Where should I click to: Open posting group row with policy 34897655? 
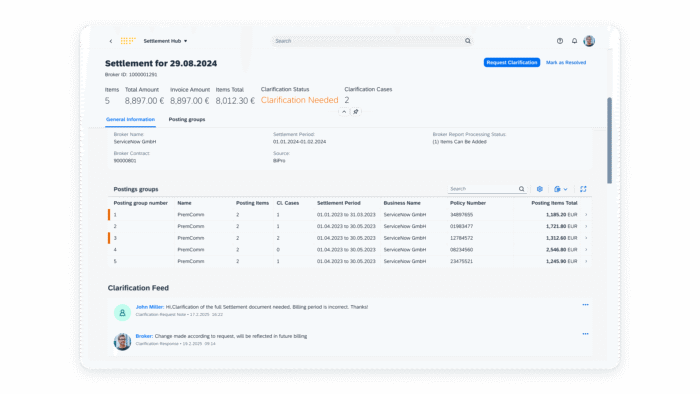350,215
